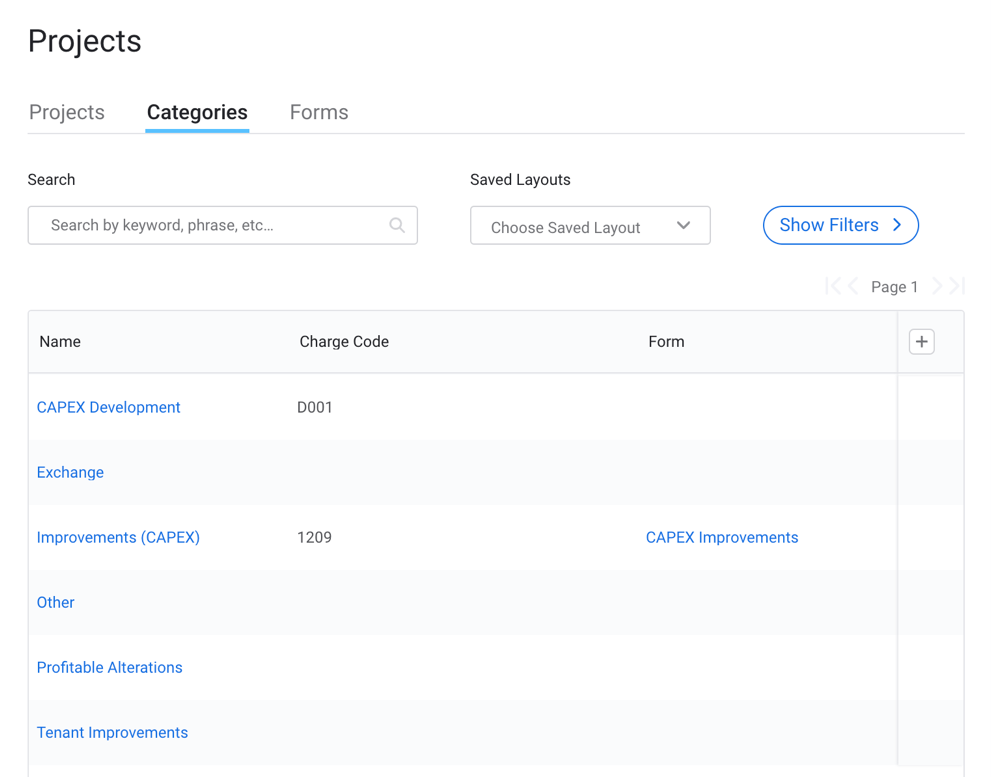Click the plus icon to add column
The width and height of the screenshot is (991, 777).
(x=921, y=342)
